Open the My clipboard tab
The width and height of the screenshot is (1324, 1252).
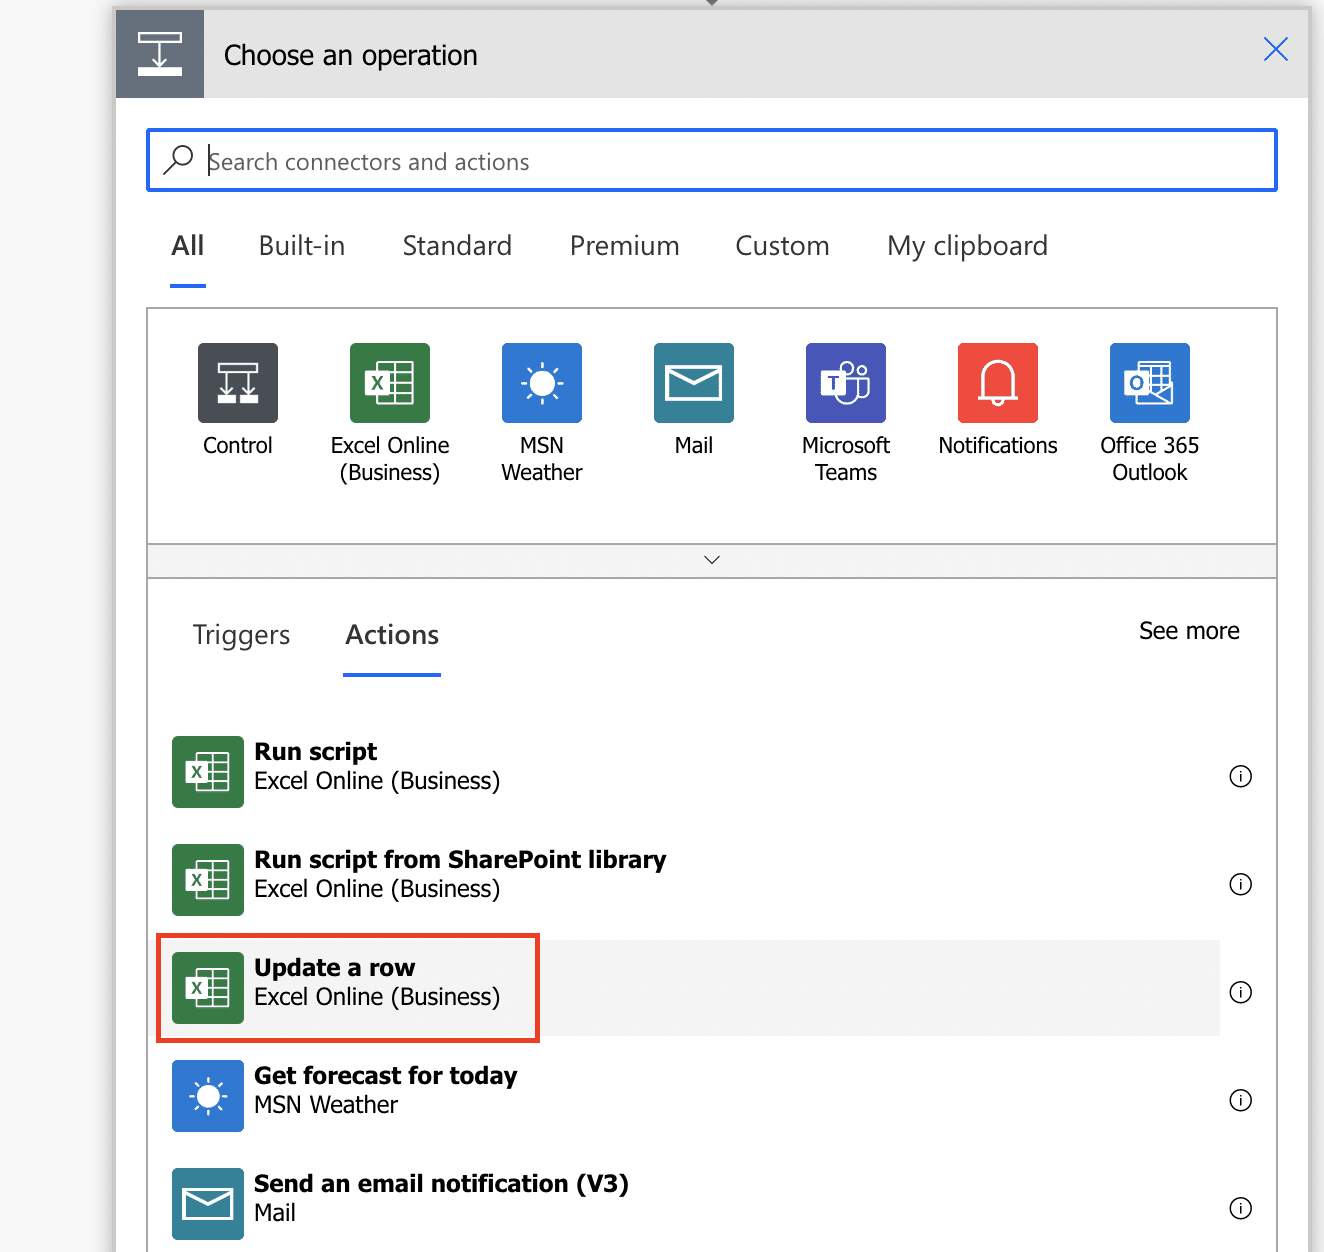tap(967, 246)
